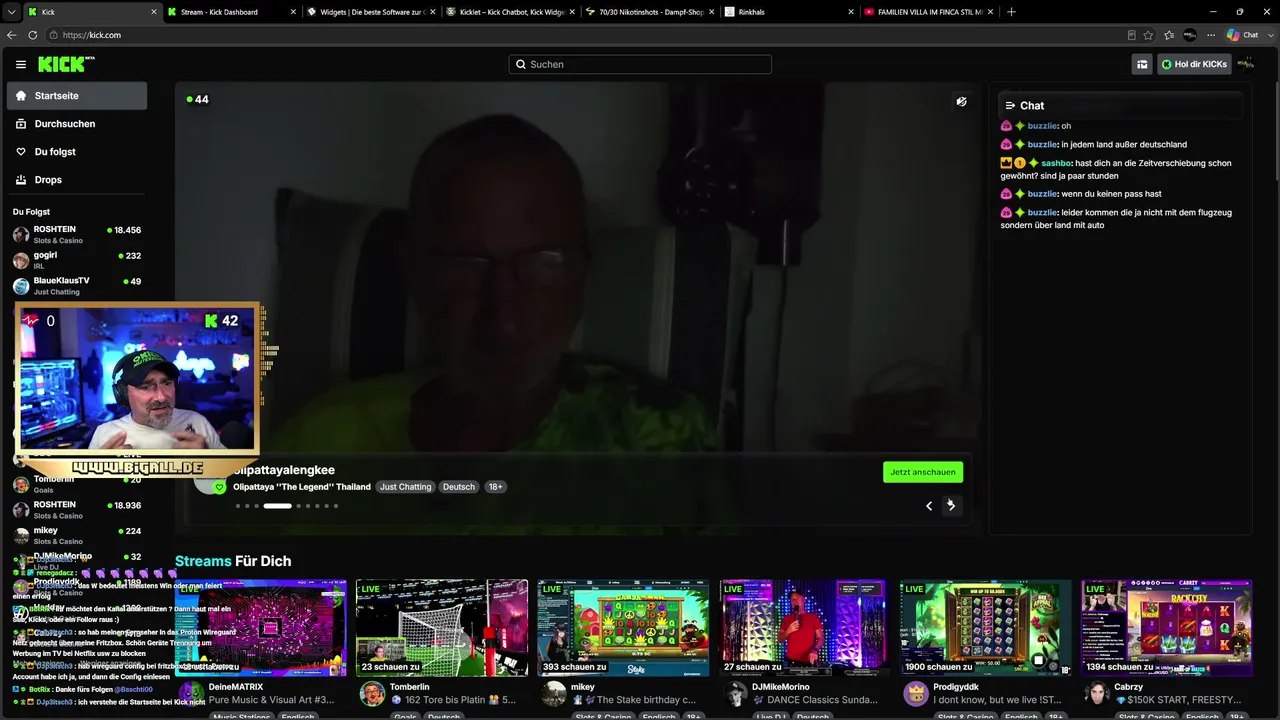This screenshot has width=1280, height=720.
Task: Click the Cabrzy channel avatar below thumbnail
Action: click(x=1097, y=694)
